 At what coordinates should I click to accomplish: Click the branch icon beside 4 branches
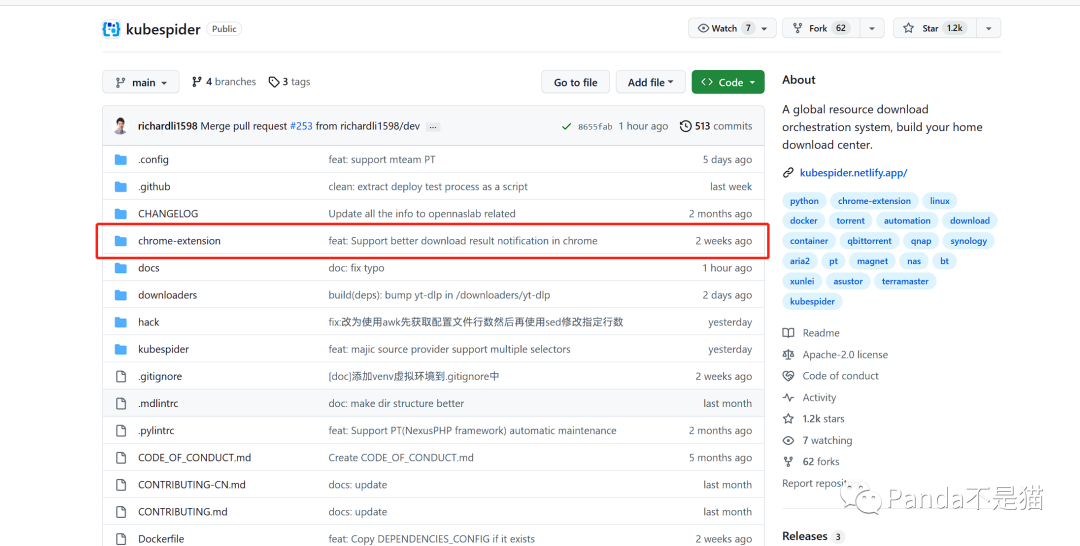[x=197, y=82]
